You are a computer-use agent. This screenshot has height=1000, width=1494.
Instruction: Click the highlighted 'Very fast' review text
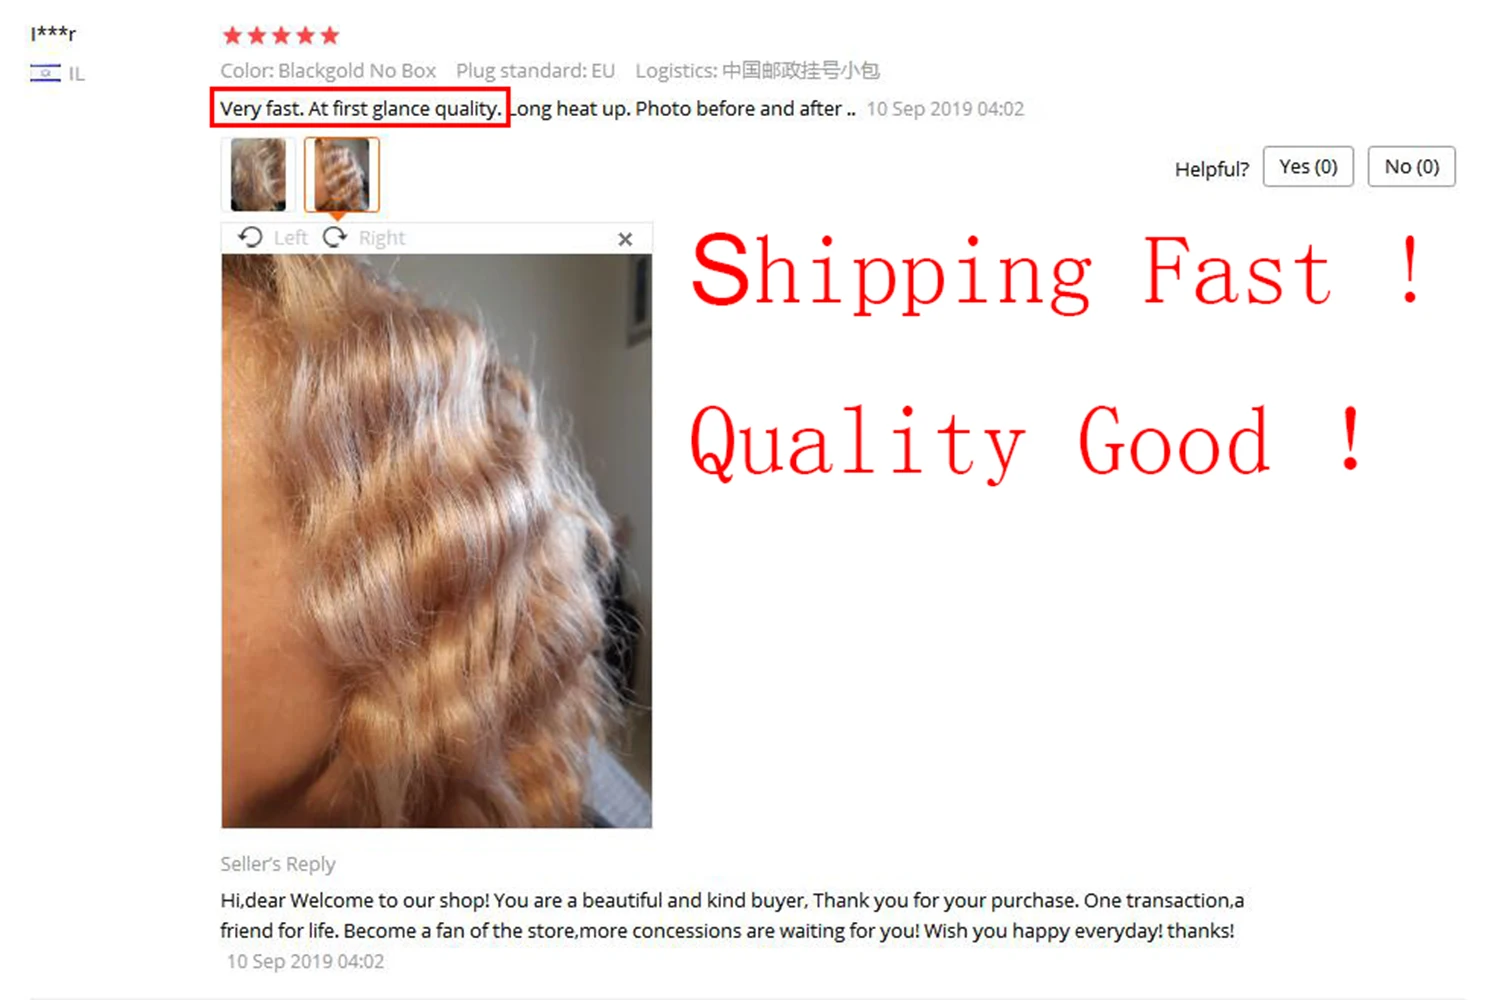360,108
